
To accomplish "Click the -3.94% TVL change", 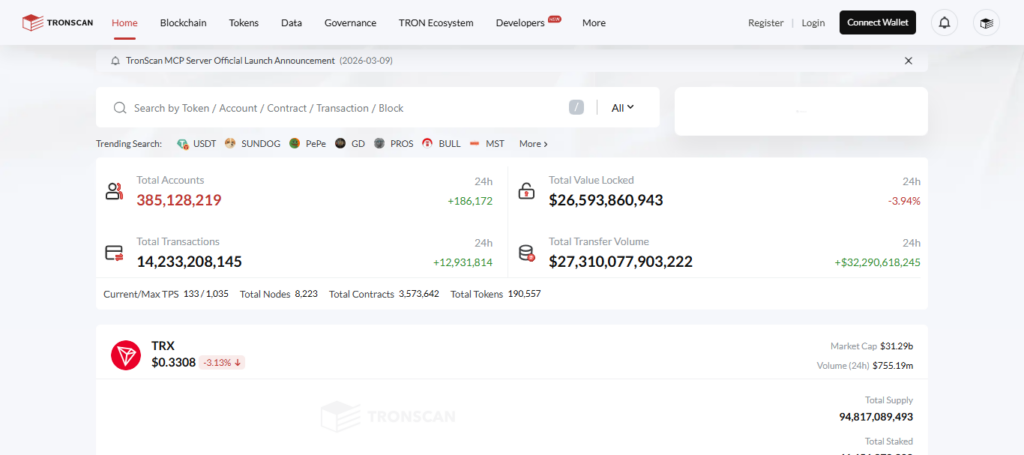I will tap(904, 201).
